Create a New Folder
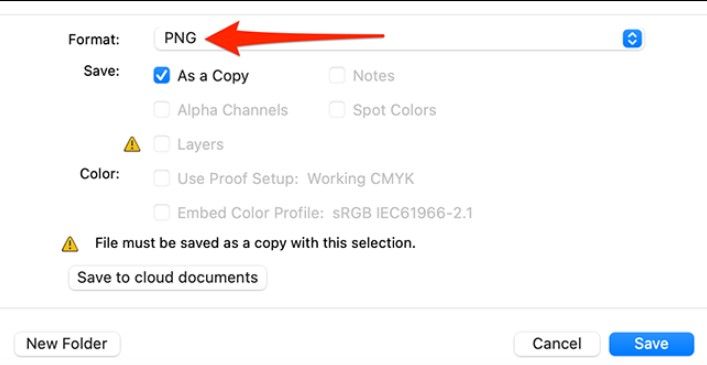 pos(67,344)
